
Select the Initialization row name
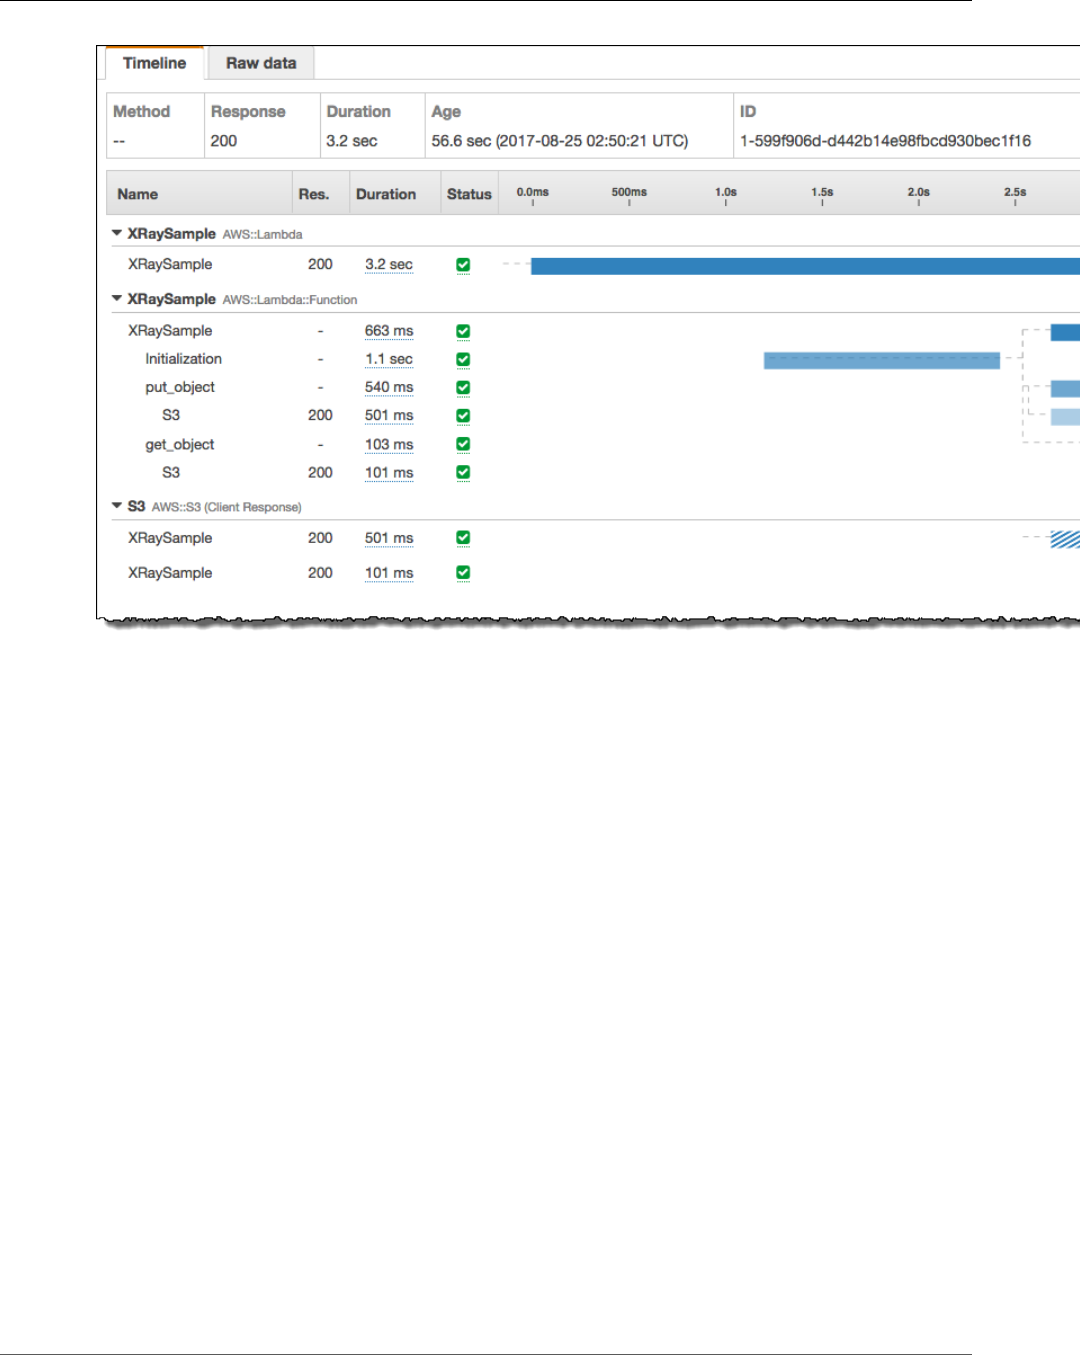184,359
